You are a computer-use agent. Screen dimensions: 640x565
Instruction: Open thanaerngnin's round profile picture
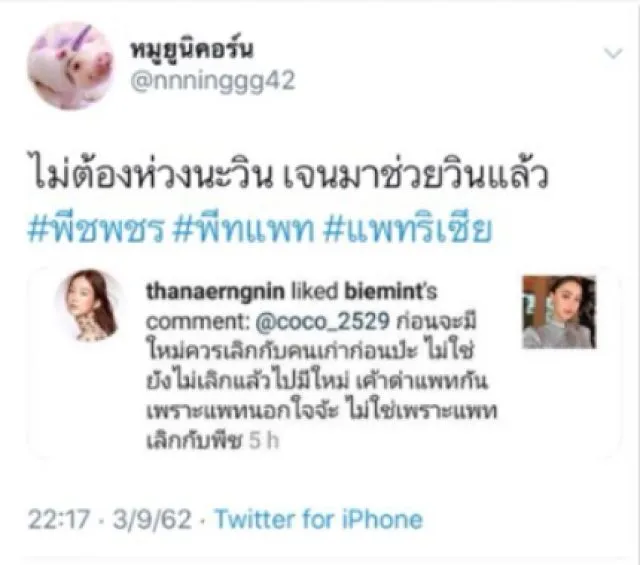pos(91,305)
